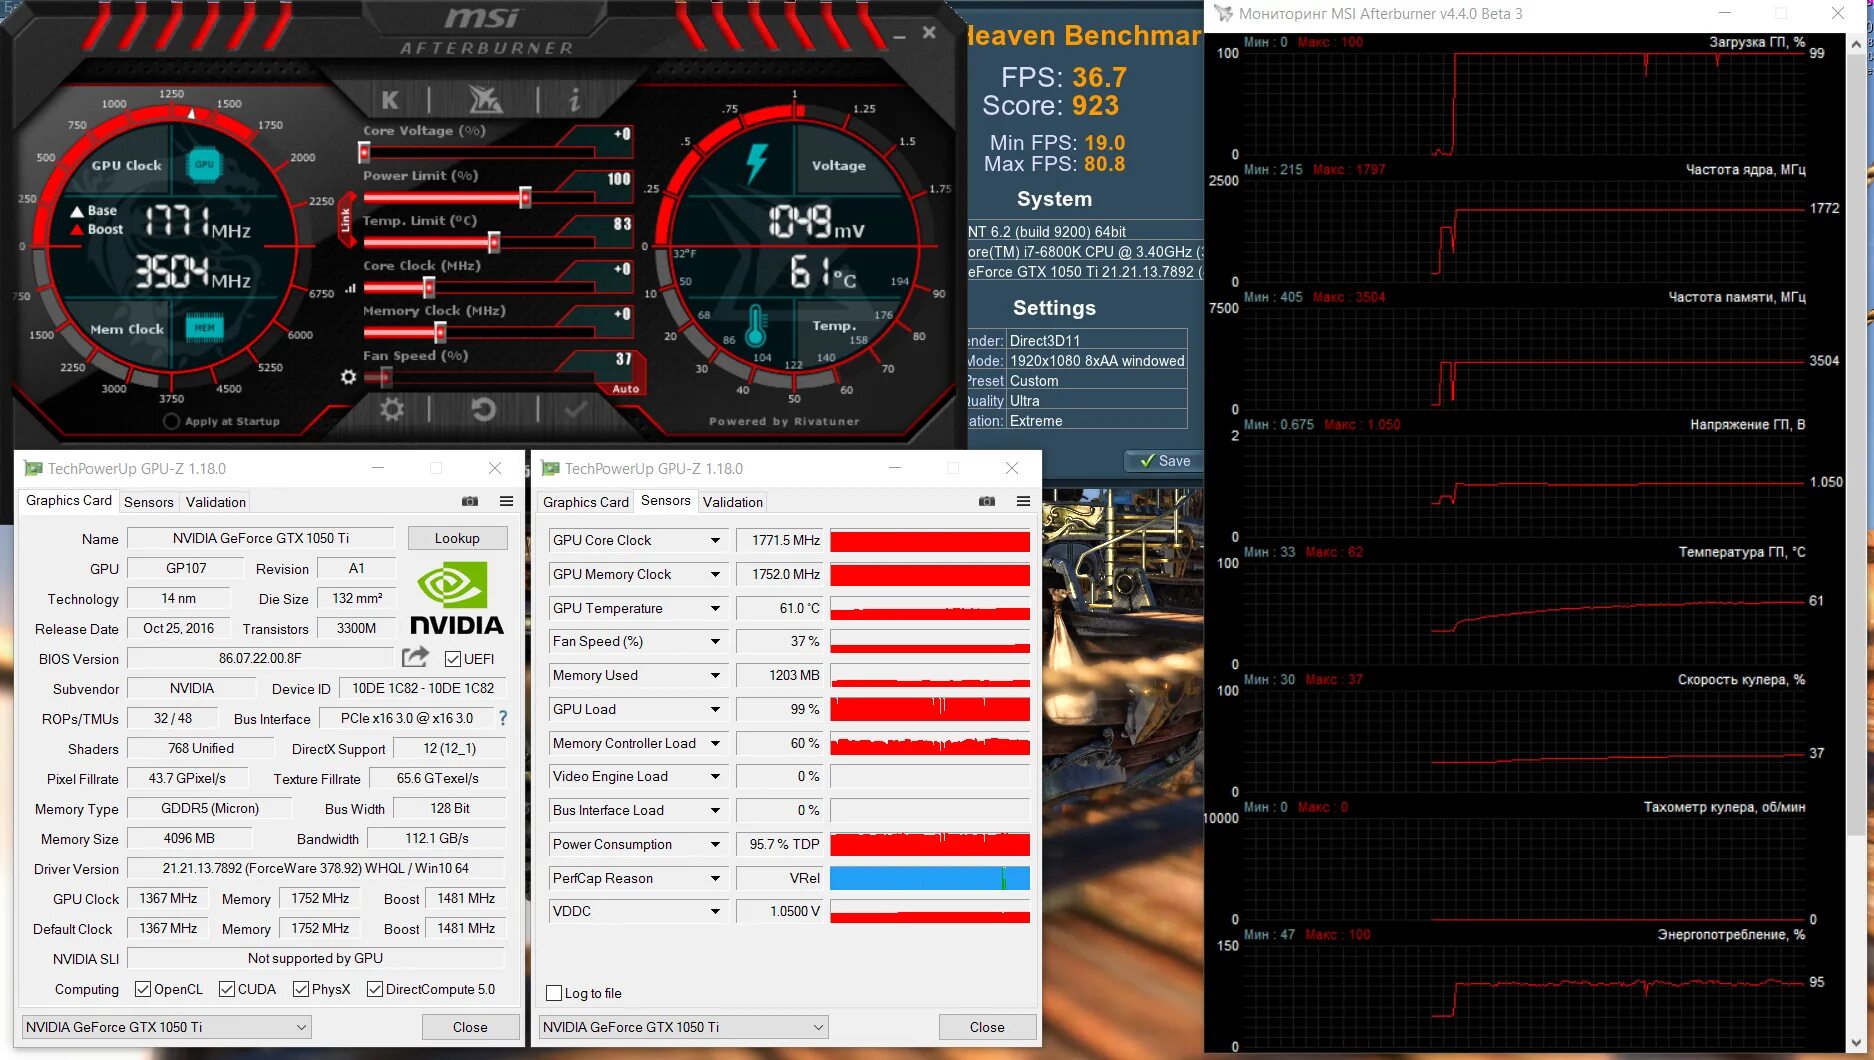Toggle the UEFI checkbox in GPU-Z

pos(453,659)
